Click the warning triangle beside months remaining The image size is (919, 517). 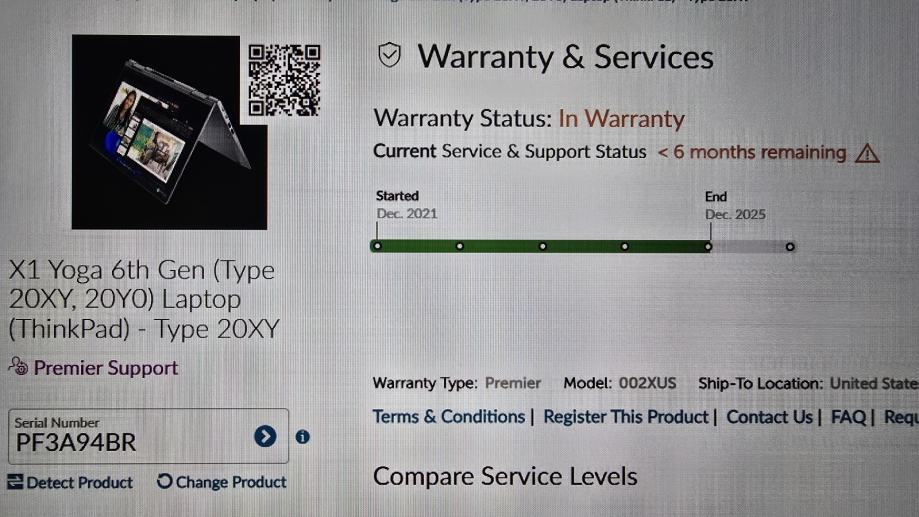point(867,154)
